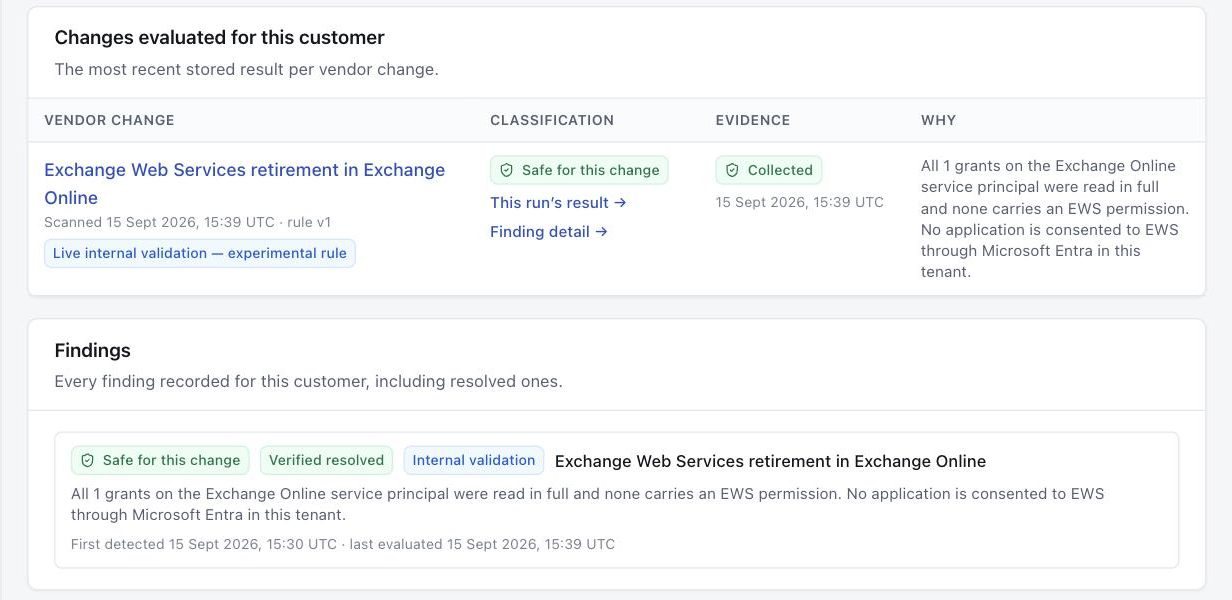Click the First detected 15 Sept 2026 line
This screenshot has width=1232, height=600.
point(343,544)
